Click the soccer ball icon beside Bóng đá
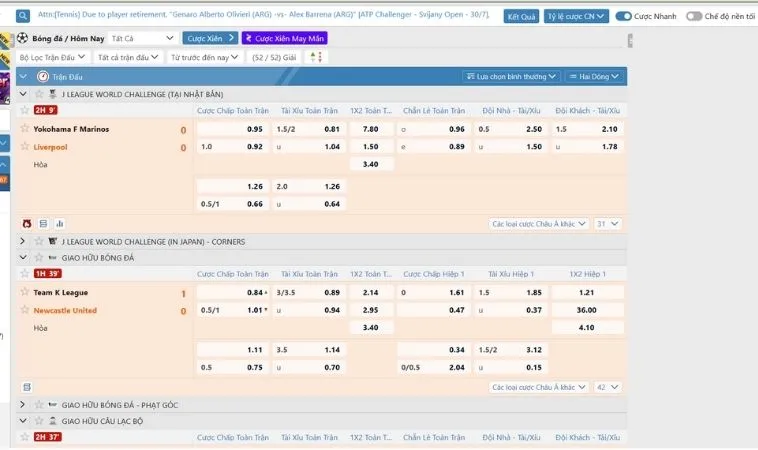Screen dimensions: 758x450 [x=23, y=38]
